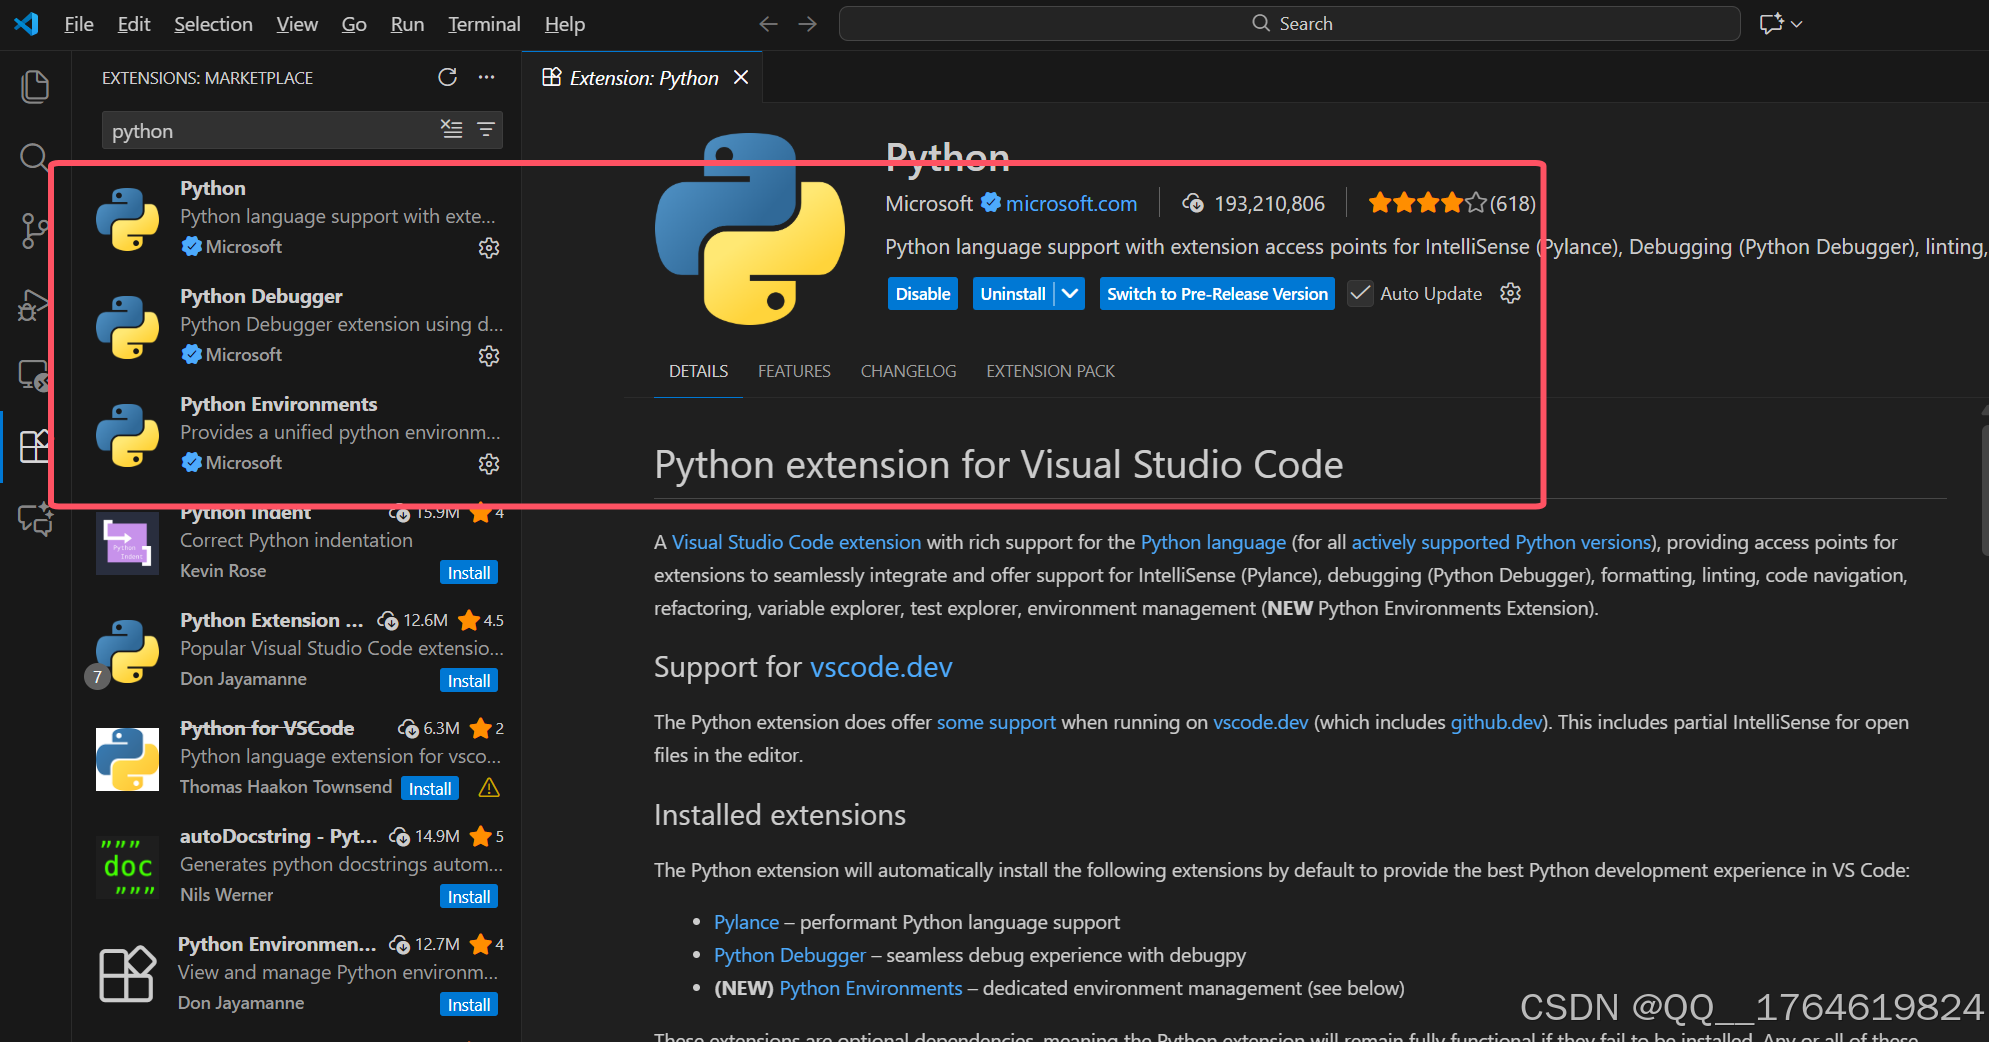Install Python Environment Manager by Don Jayamanne
This screenshot has height=1042, width=1989.
469,1004
